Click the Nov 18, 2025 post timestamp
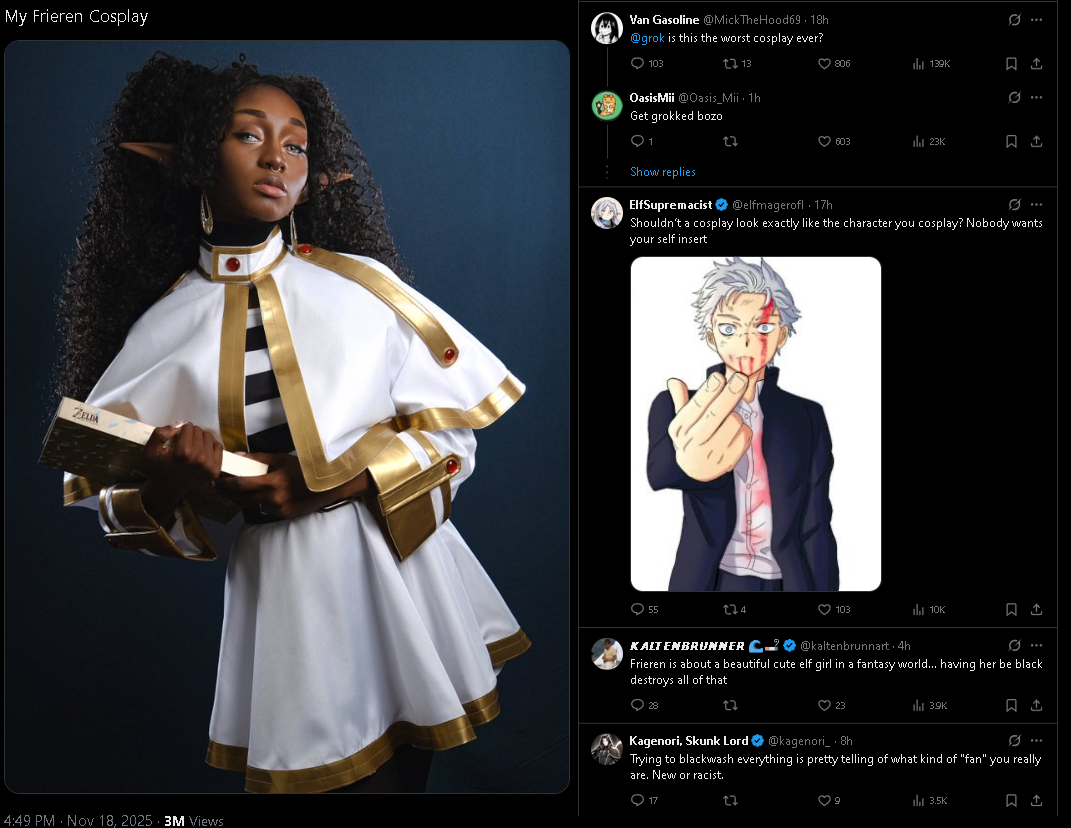This screenshot has height=828, width=1071. coord(109,820)
